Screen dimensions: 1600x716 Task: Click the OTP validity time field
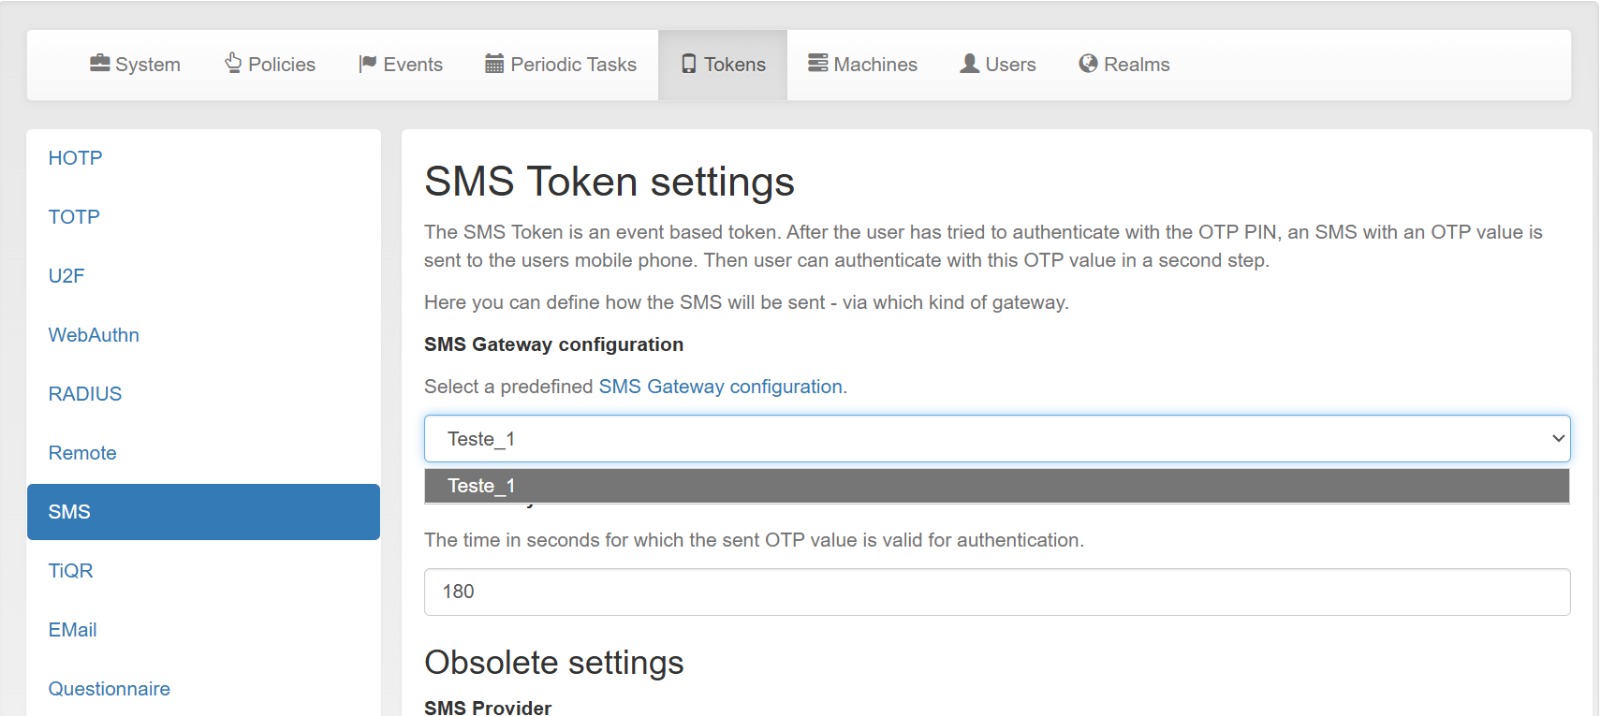[x=996, y=592]
